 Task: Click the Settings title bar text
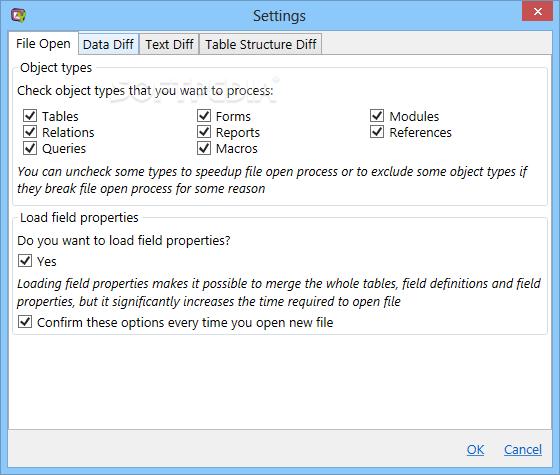point(279,16)
